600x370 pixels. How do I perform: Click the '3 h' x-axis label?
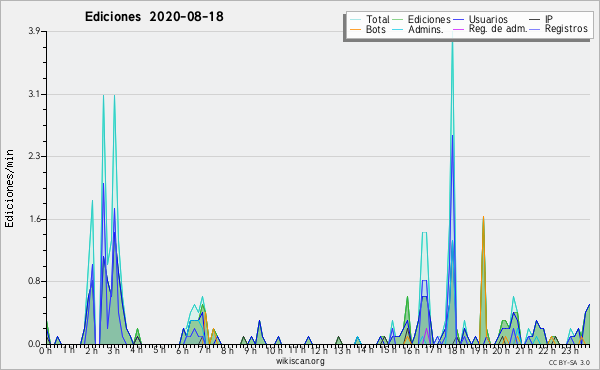click(x=114, y=351)
